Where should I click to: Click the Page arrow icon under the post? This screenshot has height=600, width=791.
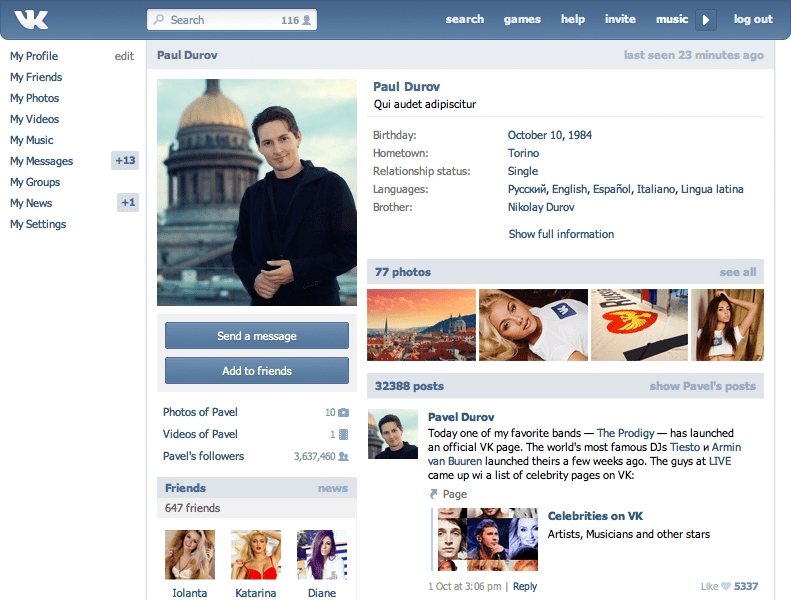pyautogui.click(x=434, y=494)
